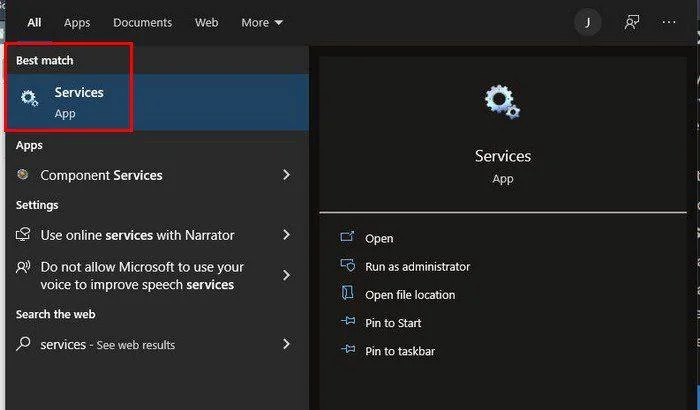Click the Open file location icon
700x410 pixels.
(347, 293)
